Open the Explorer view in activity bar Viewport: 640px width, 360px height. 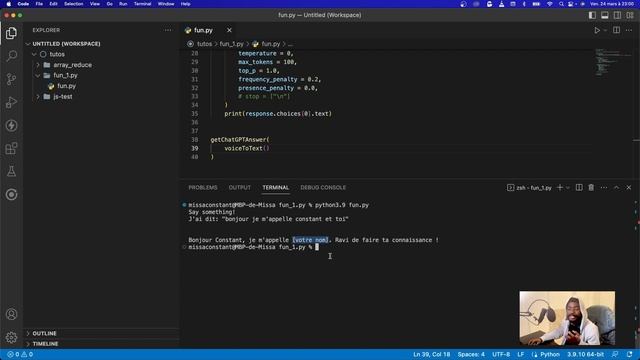(x=11, y=33)
